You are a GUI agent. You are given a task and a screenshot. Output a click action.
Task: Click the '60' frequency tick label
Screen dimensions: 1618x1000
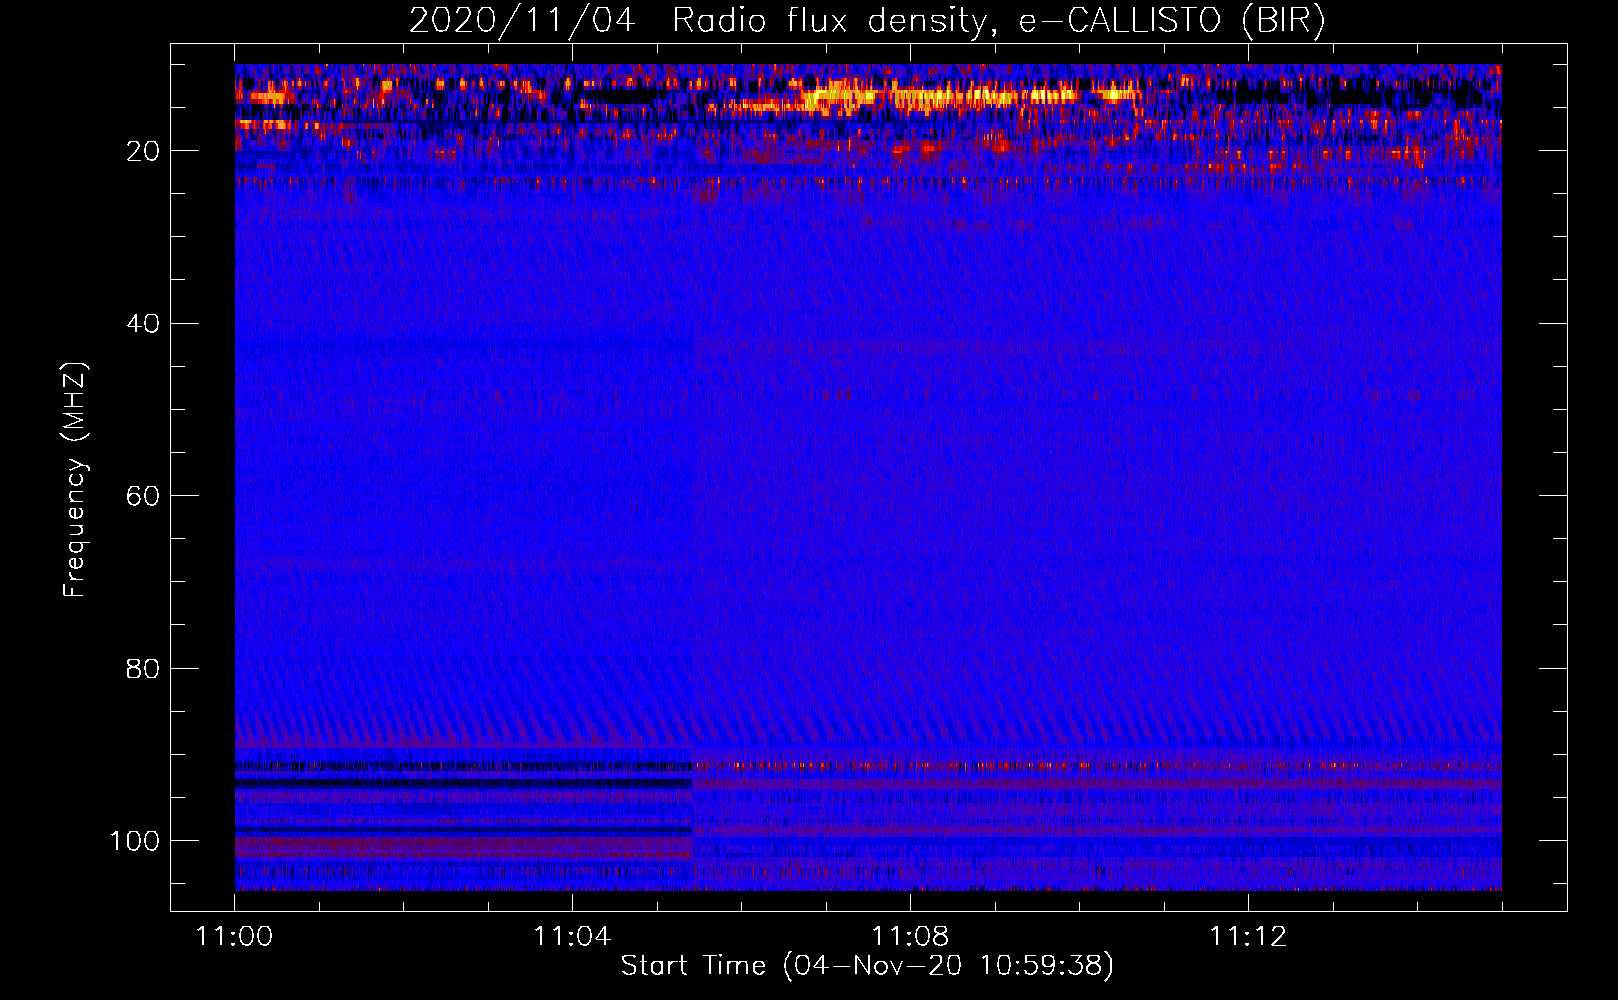pos(143,496)
